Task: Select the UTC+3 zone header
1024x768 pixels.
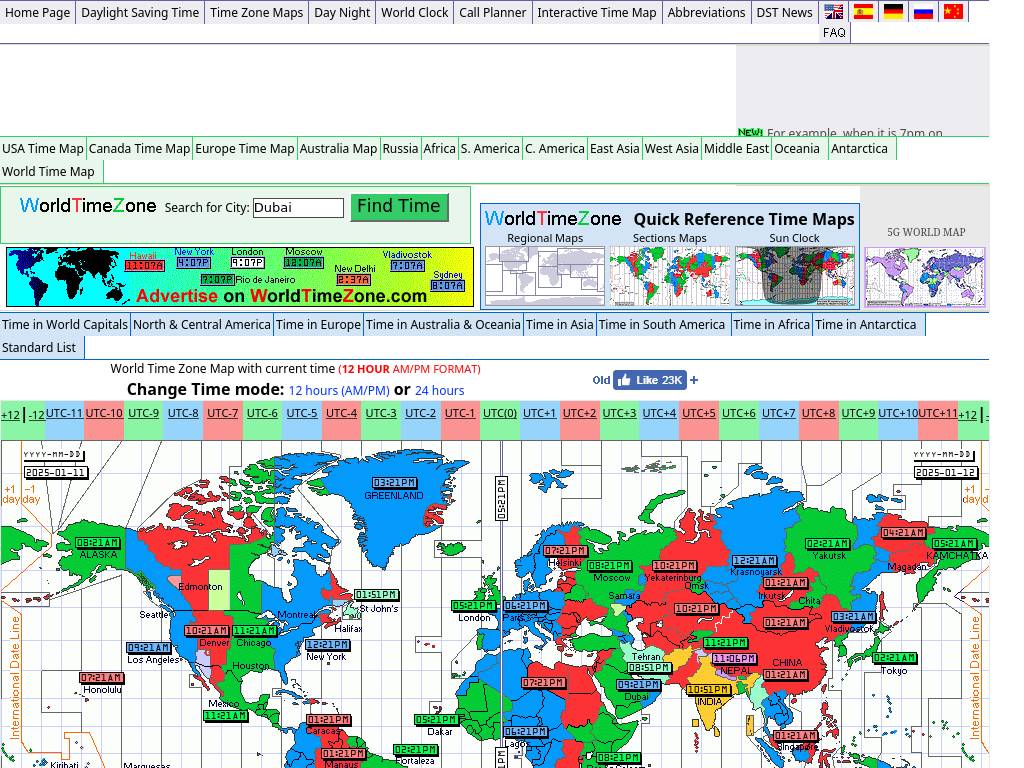Action: click(x=619, y=413)
